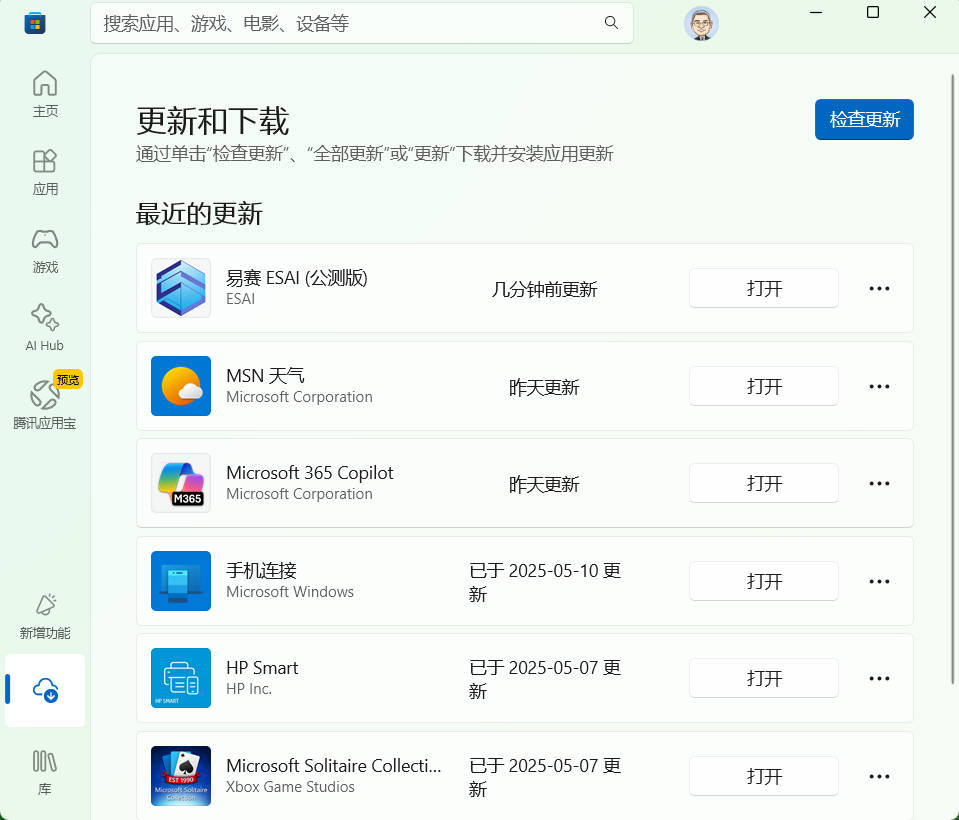The height and width of the screenshot is (820, 959).
Task: Click the 易赛 ESAI app icon
Action: pyautogui.click(x=181, y=288)
